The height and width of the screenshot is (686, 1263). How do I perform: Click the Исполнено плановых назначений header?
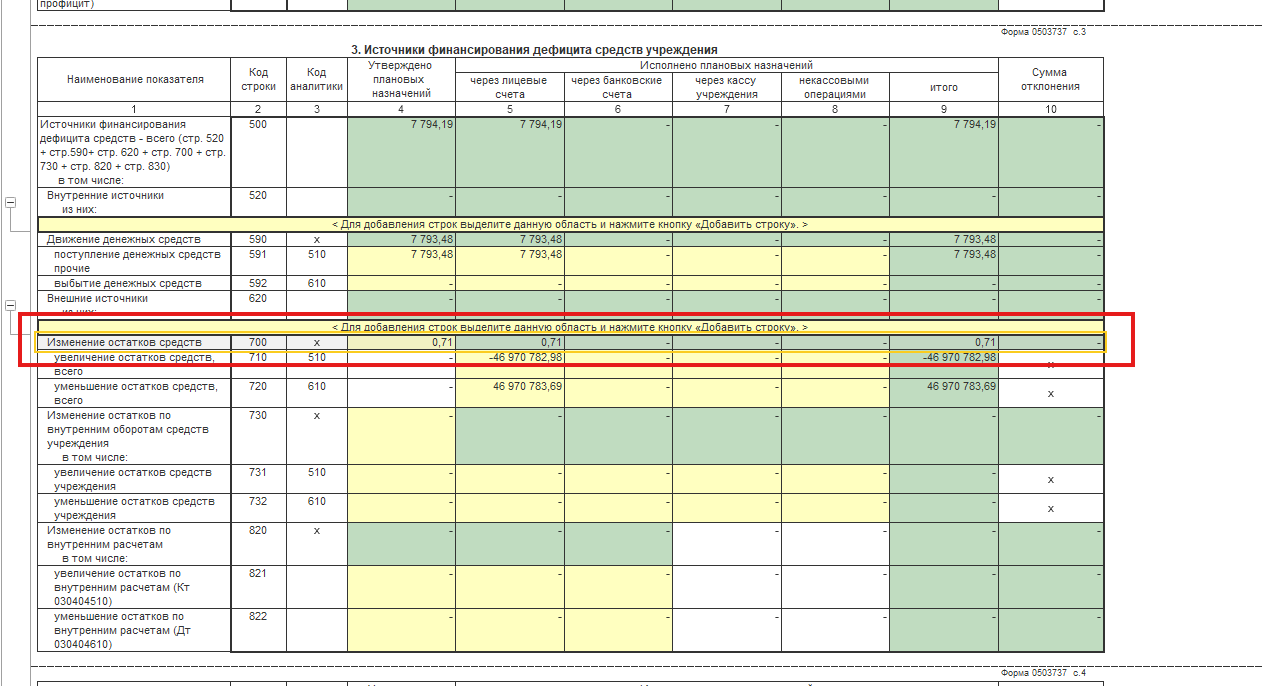[x=727, y=65]
